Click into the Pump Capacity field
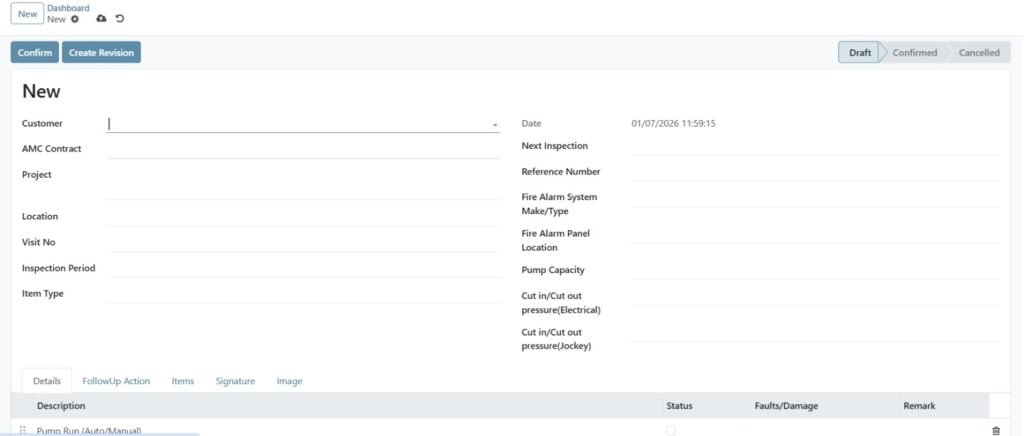 [814, 270]
